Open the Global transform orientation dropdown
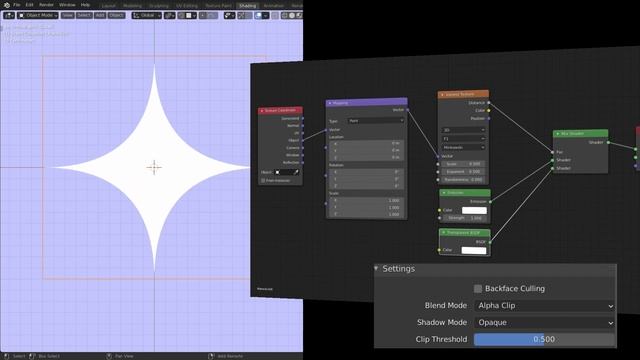Screen dimensions: 640x360 147,16
